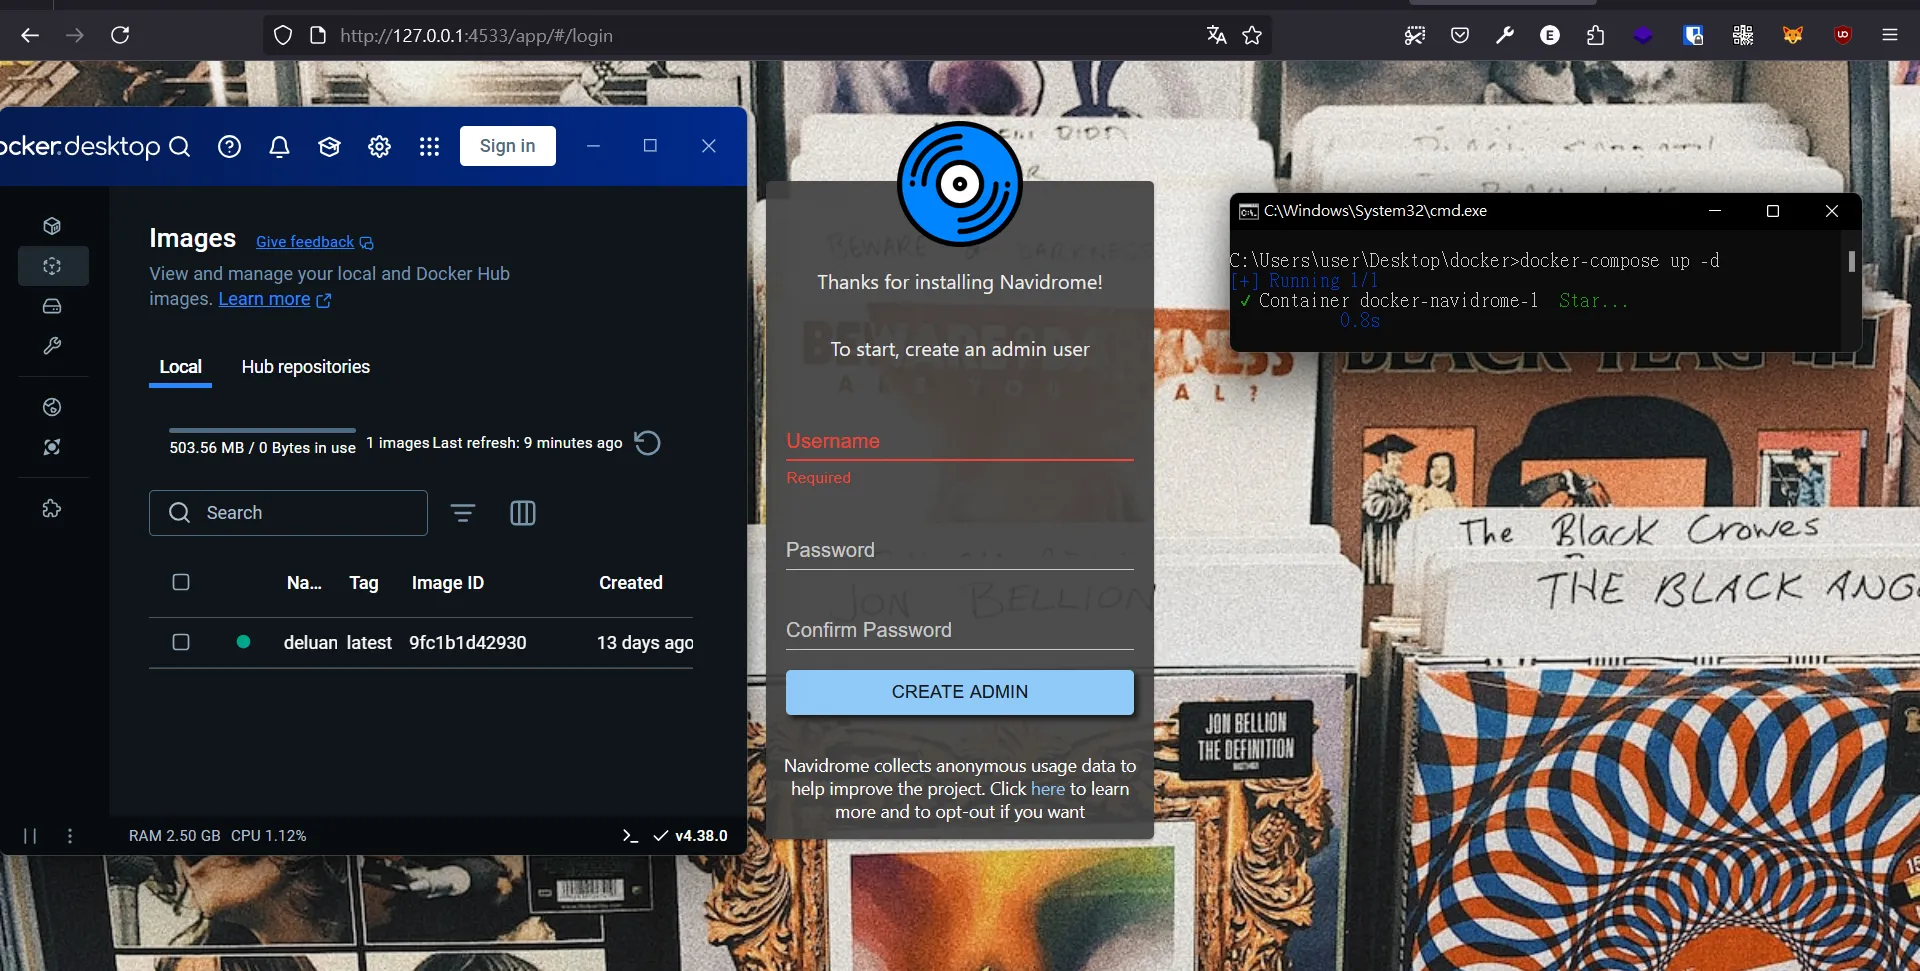
Task: Click the browser back arrow
Action: [30, 35]
